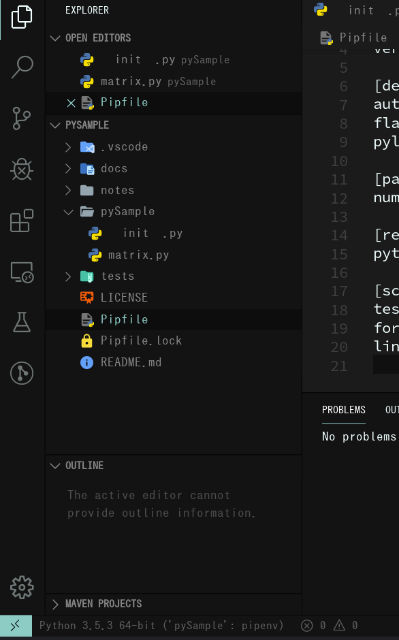
Task: Click the remote window status bar button
Action: point(16,626)
